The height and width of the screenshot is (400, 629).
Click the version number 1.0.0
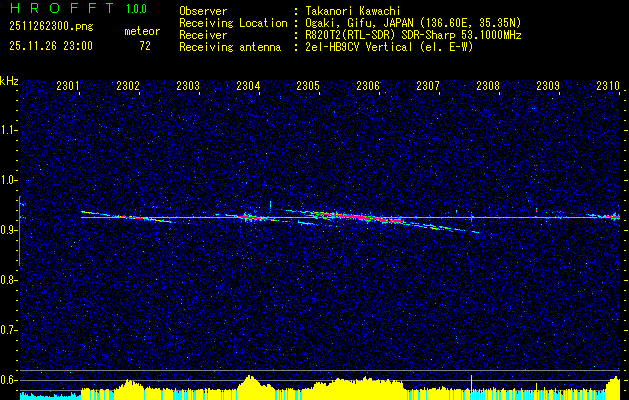point(136,8)
